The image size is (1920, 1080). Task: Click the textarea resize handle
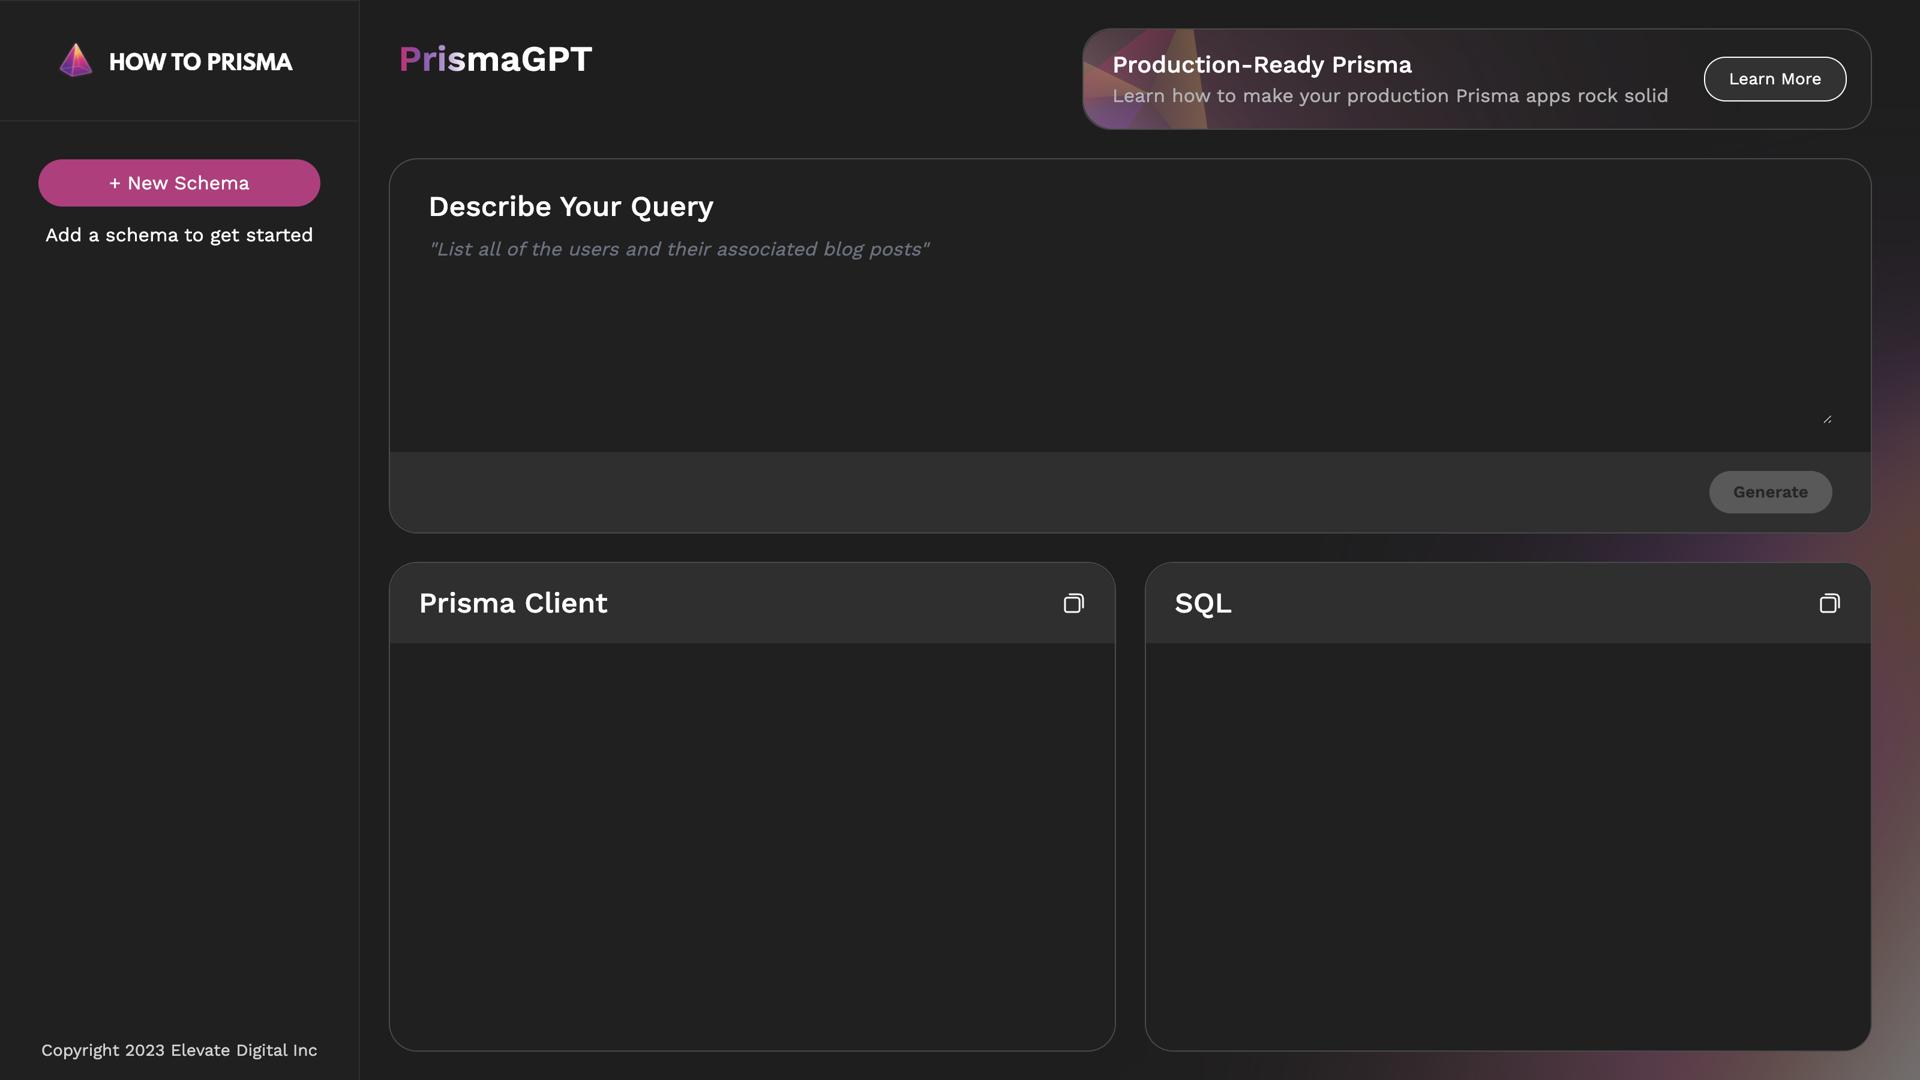(x=1829, y=417)
